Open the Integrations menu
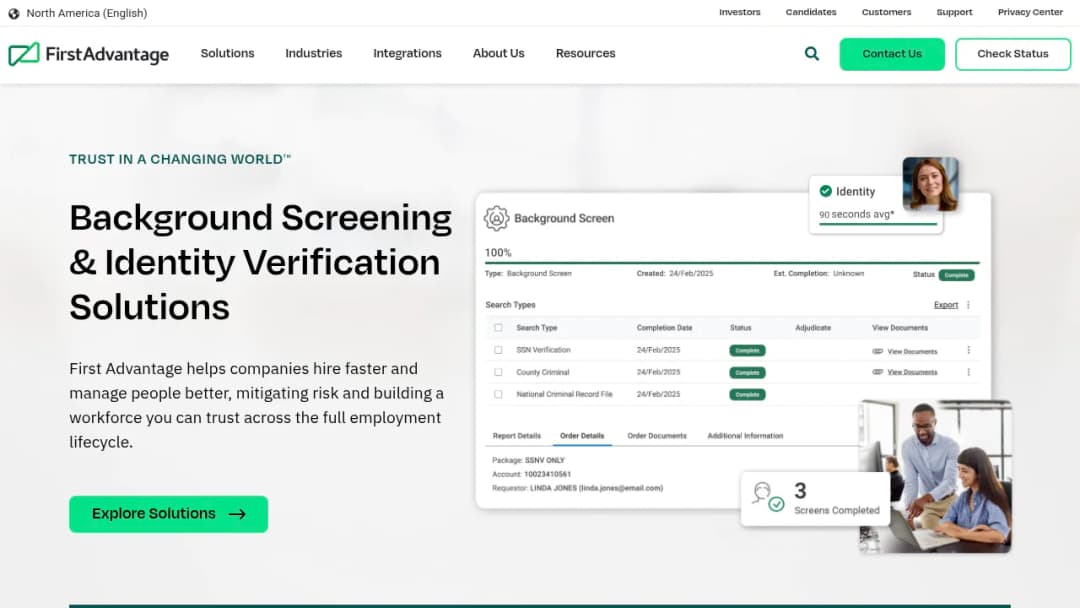The height and width of the screenshot is (608, 1080). 407,53
